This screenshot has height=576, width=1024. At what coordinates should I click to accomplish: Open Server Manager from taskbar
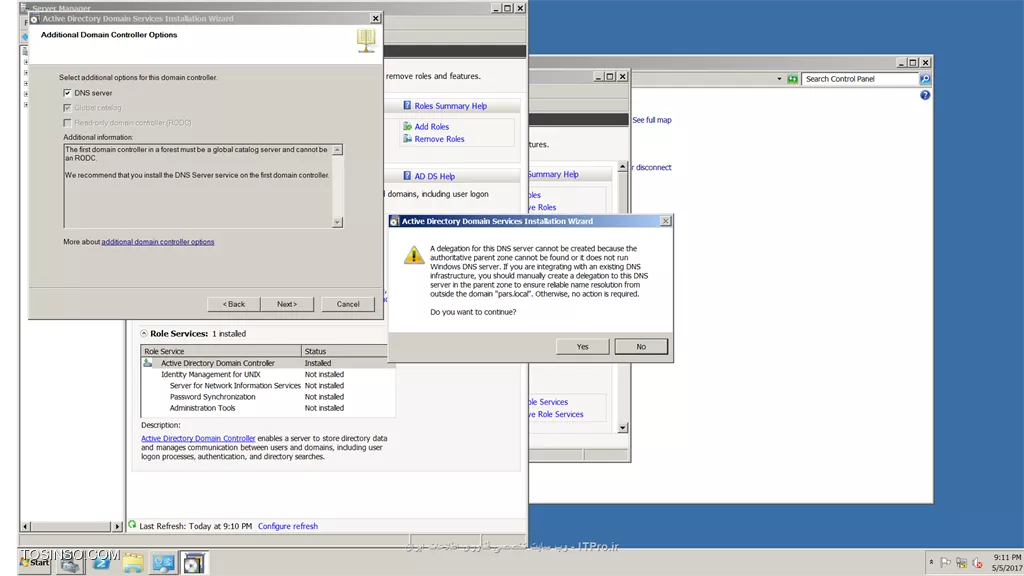click(x=71, y=563)
